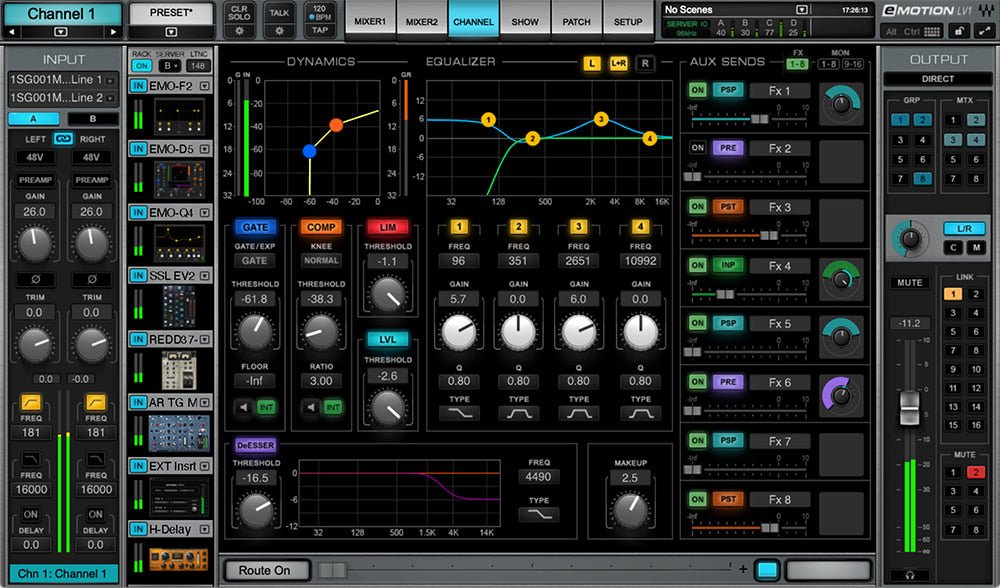Viewport: 1000px width, 588px height.
Task: Select the FX 1-8 aux sends tab
Action: [x=797, y=64]
